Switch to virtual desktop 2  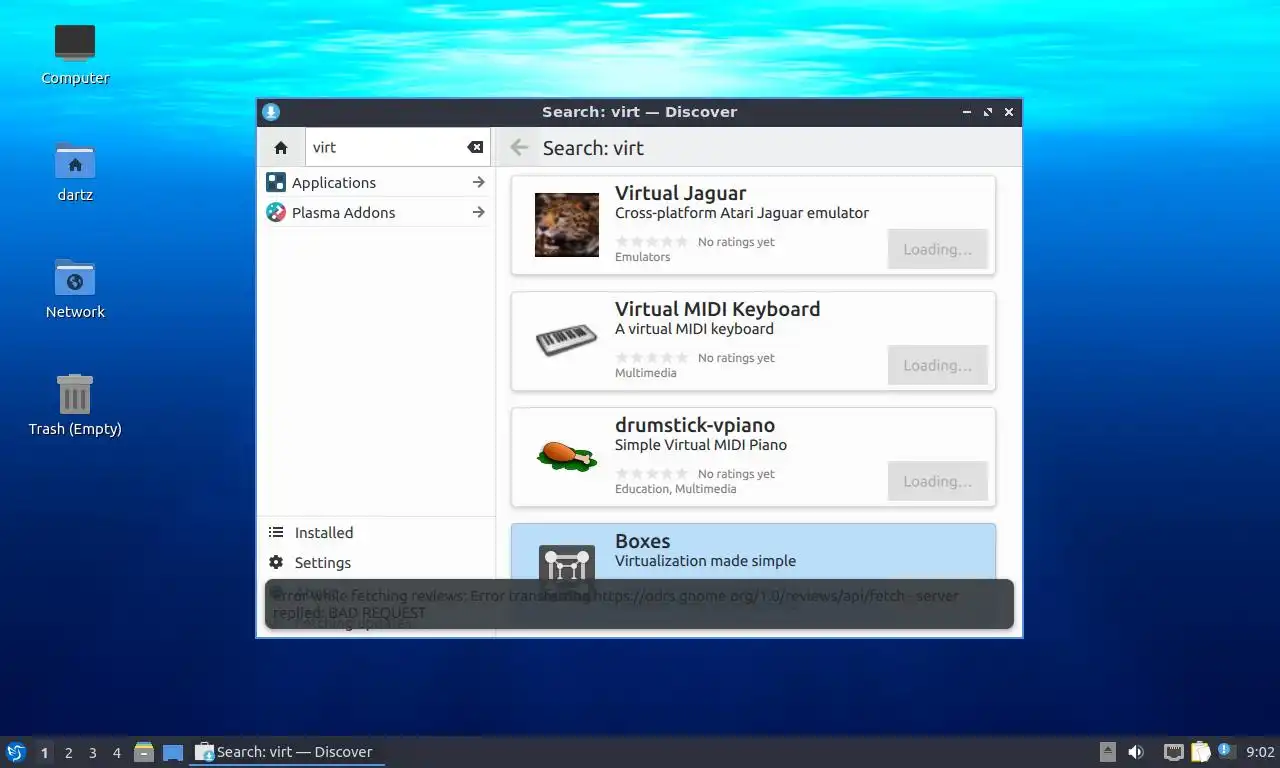point(68,753)
